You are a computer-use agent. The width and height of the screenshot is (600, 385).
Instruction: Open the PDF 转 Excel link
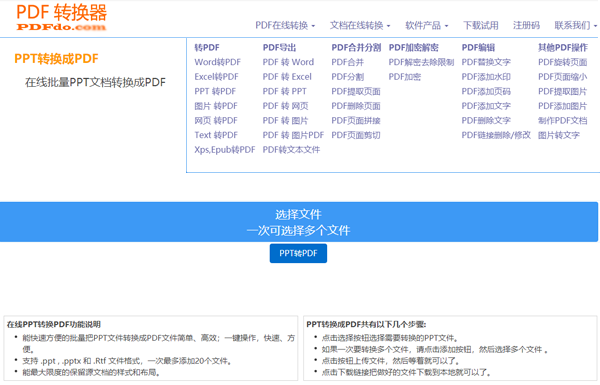tap(287, 77)
